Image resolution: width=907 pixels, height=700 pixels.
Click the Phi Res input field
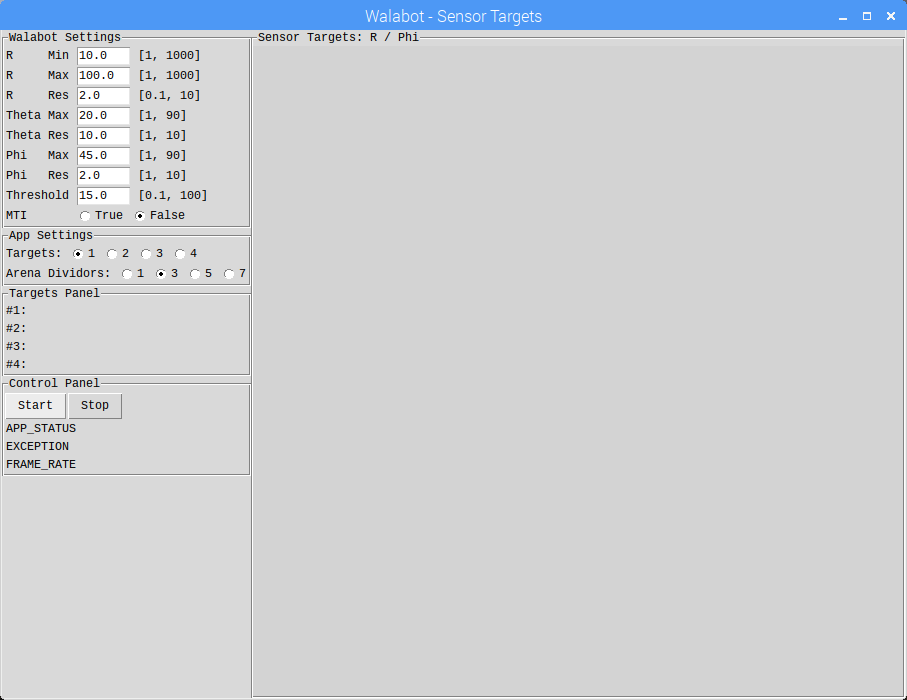[x=104, y=175]
